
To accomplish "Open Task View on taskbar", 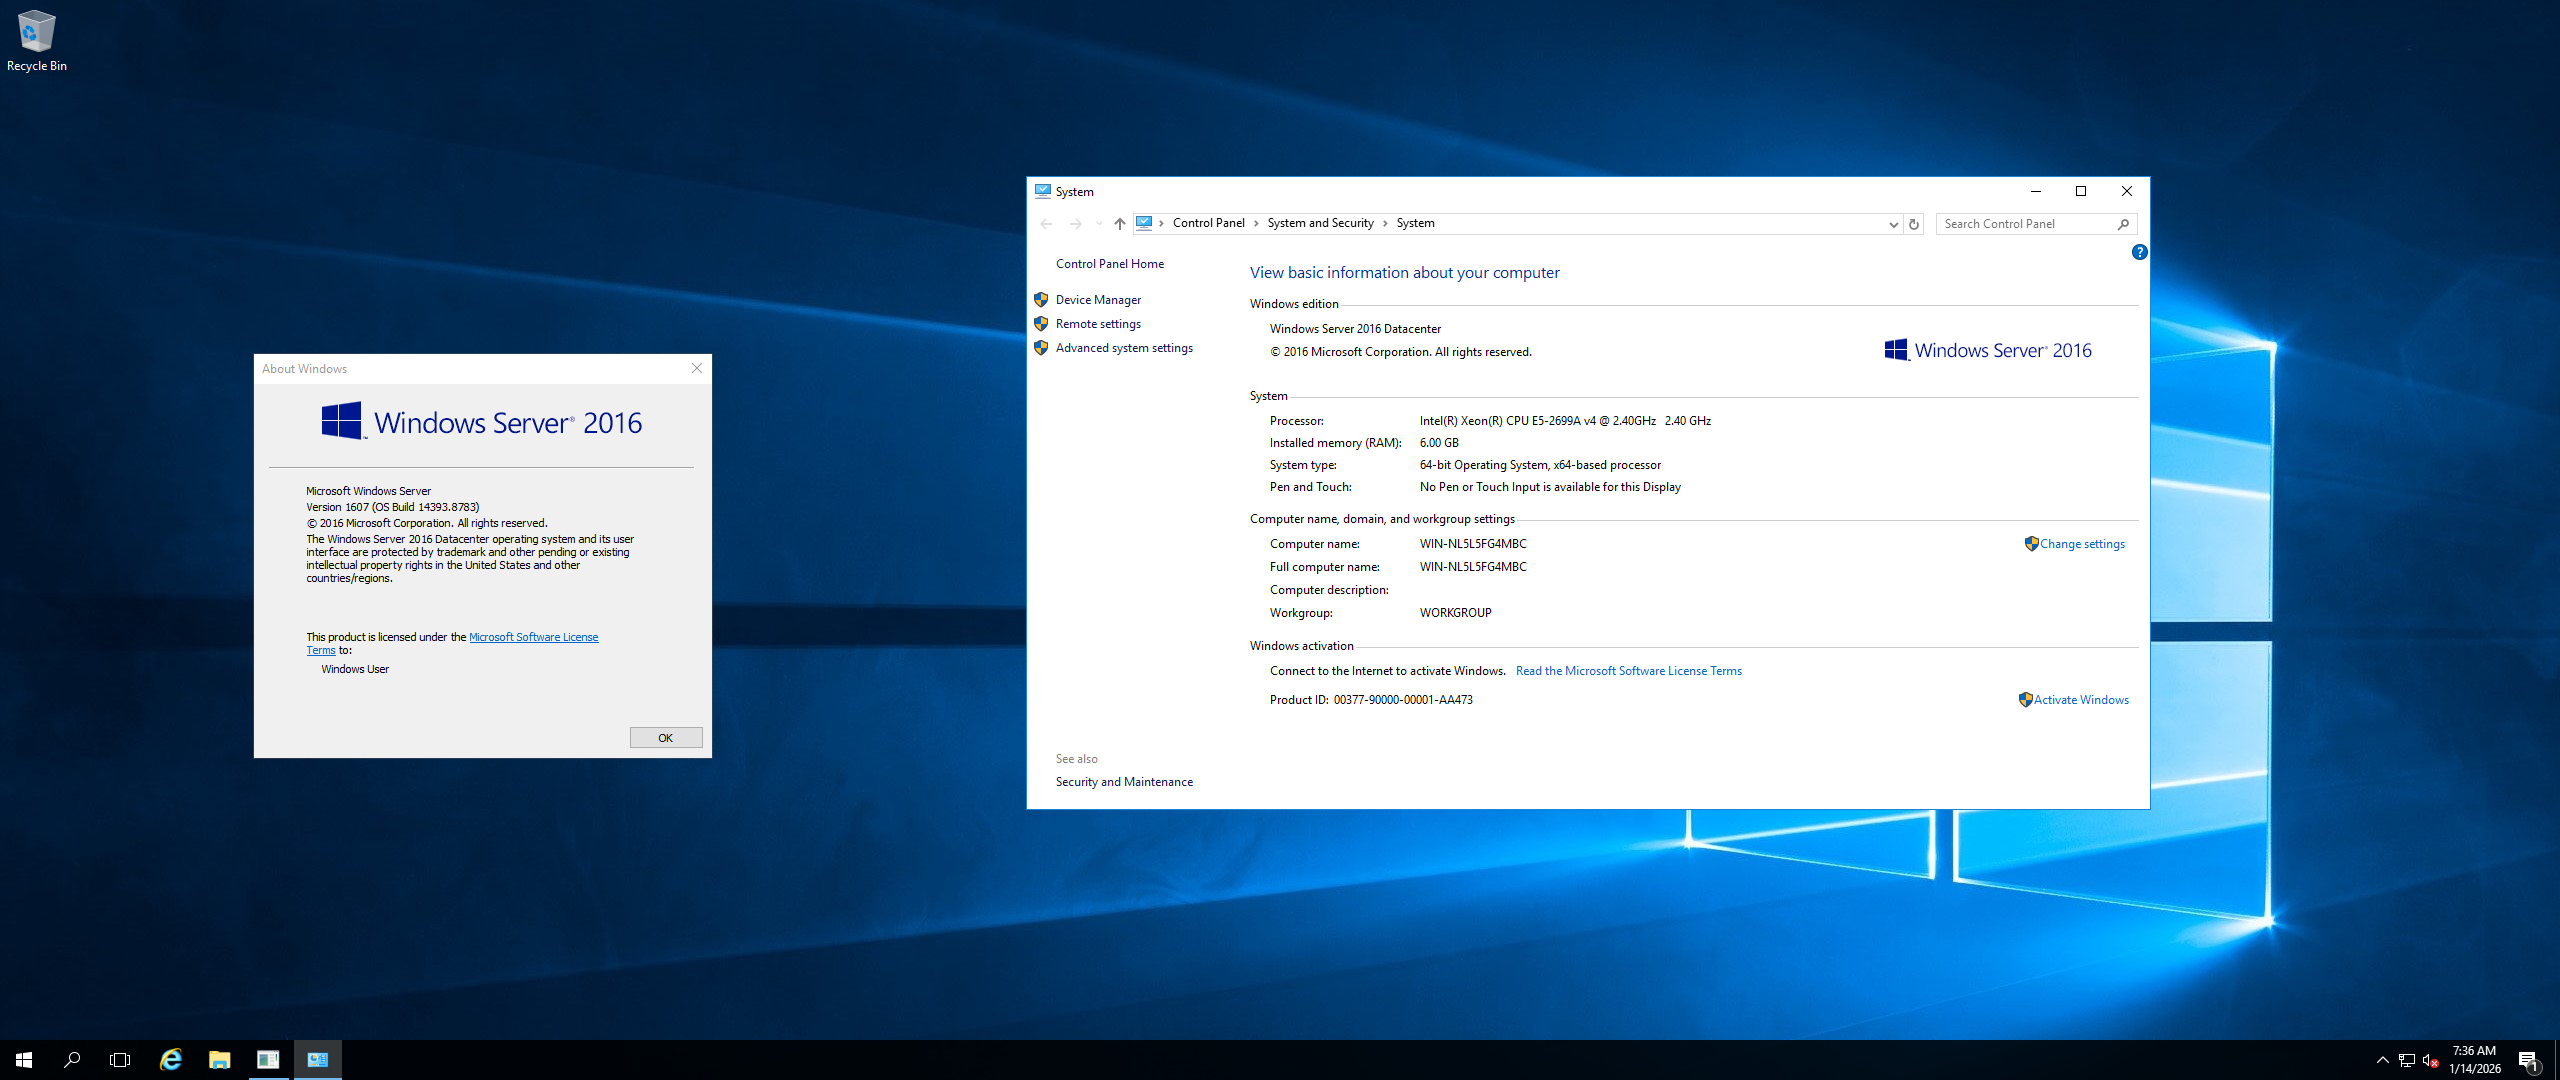I will (120, 1060).
